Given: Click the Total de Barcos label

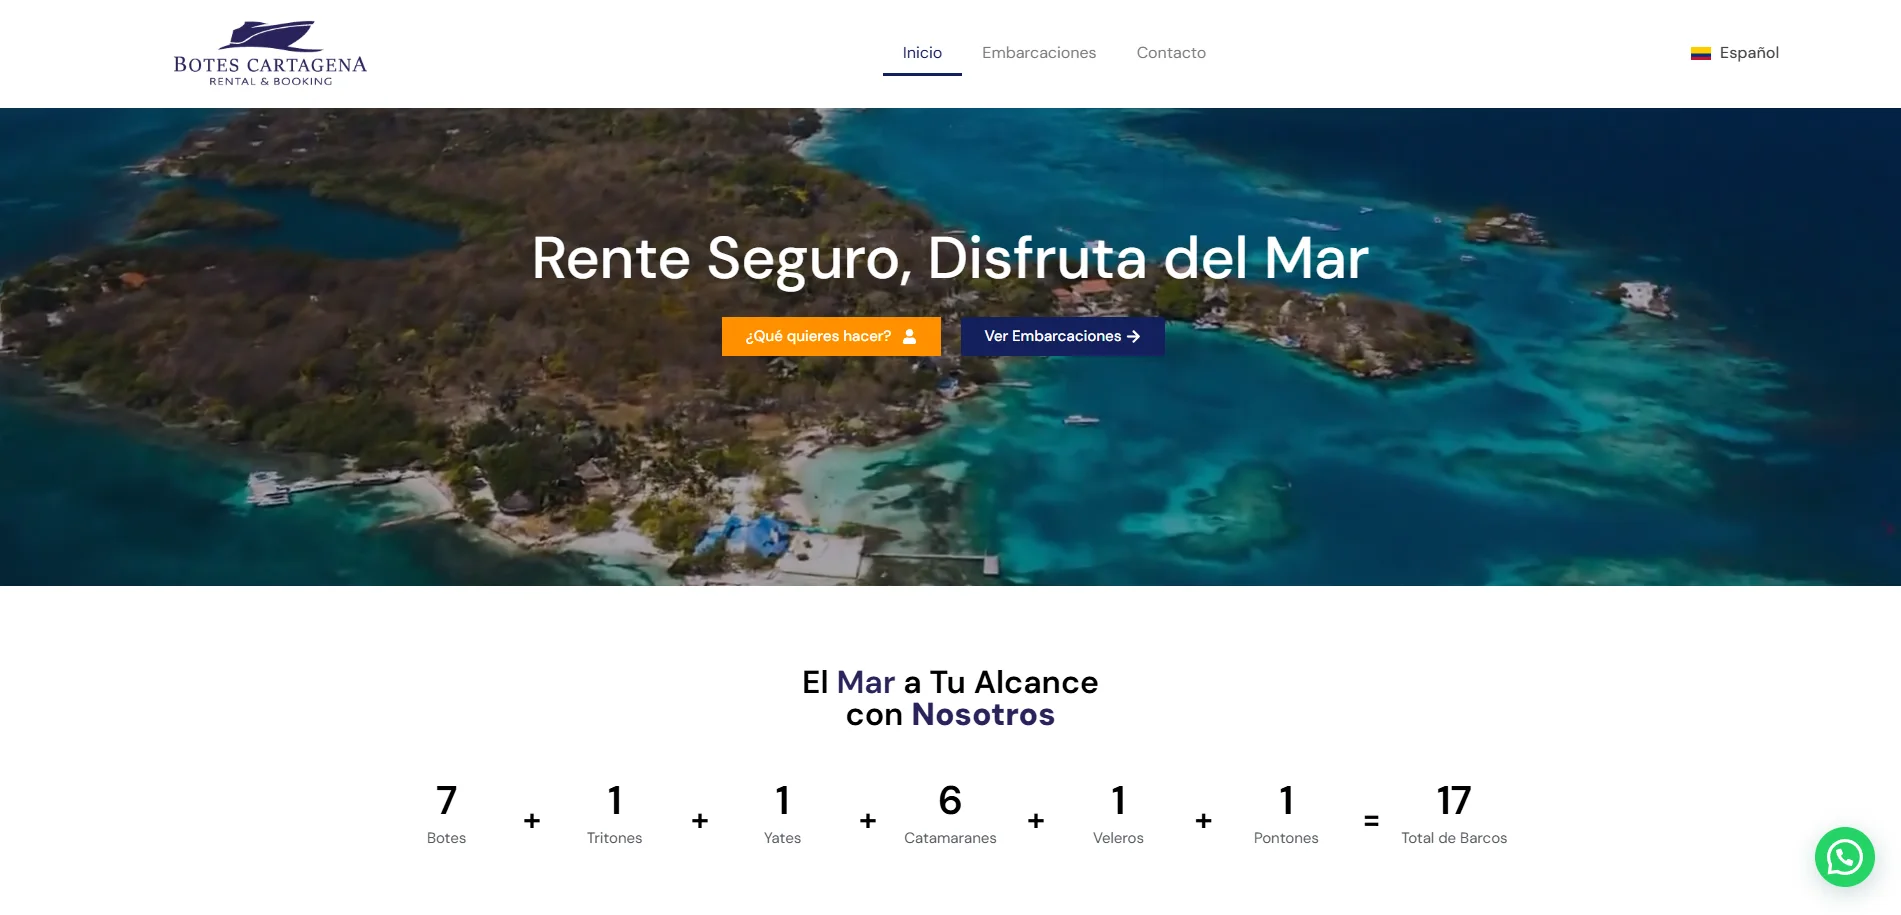Looking at the screenshot, I should click(1454, 838).
